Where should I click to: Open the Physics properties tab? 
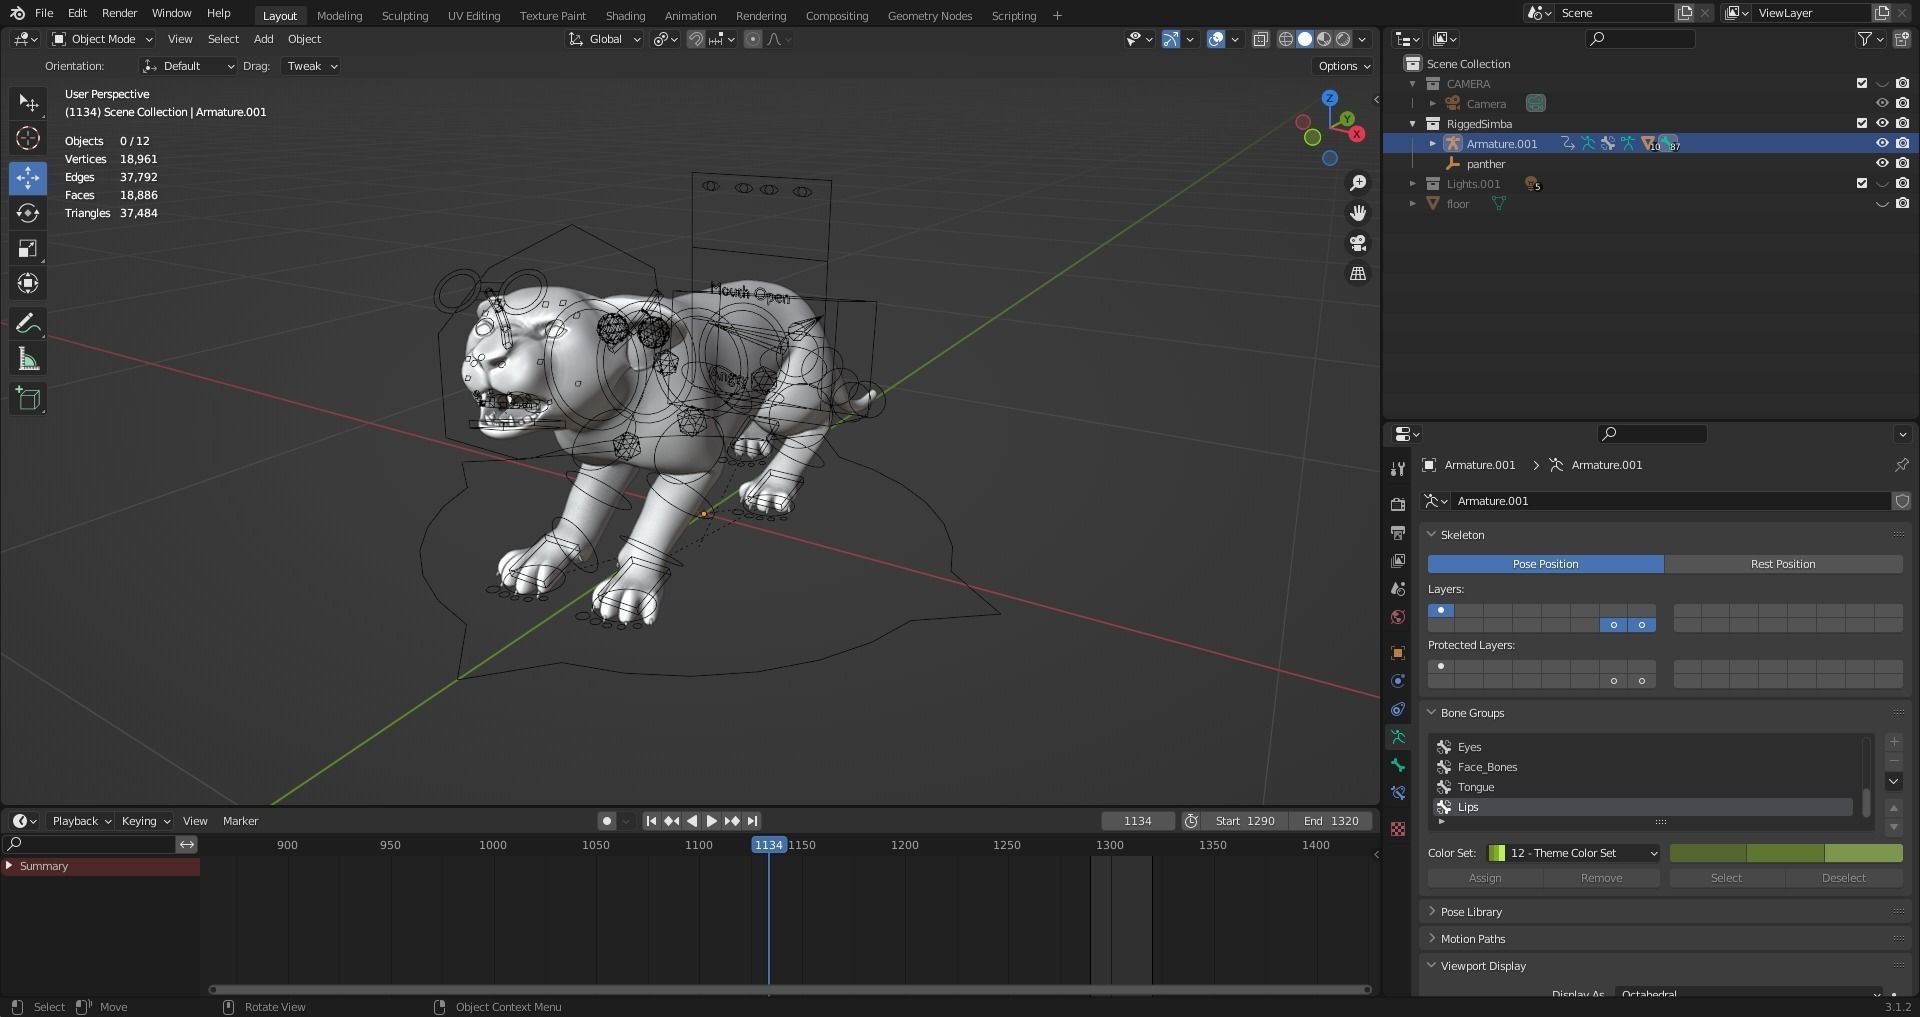pyautogui.click(x=1398, y=681)
